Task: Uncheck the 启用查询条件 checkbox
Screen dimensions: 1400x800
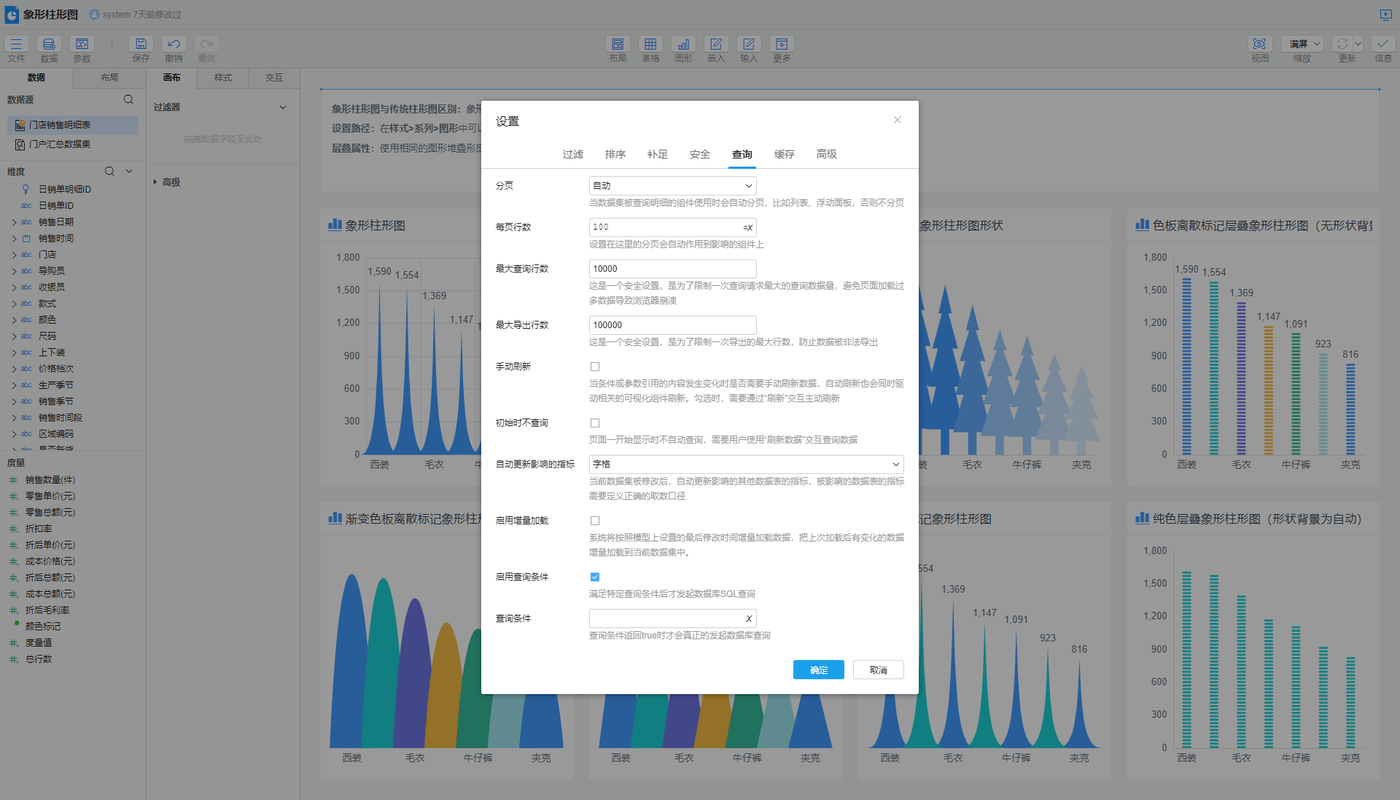Action: (595, 577)
